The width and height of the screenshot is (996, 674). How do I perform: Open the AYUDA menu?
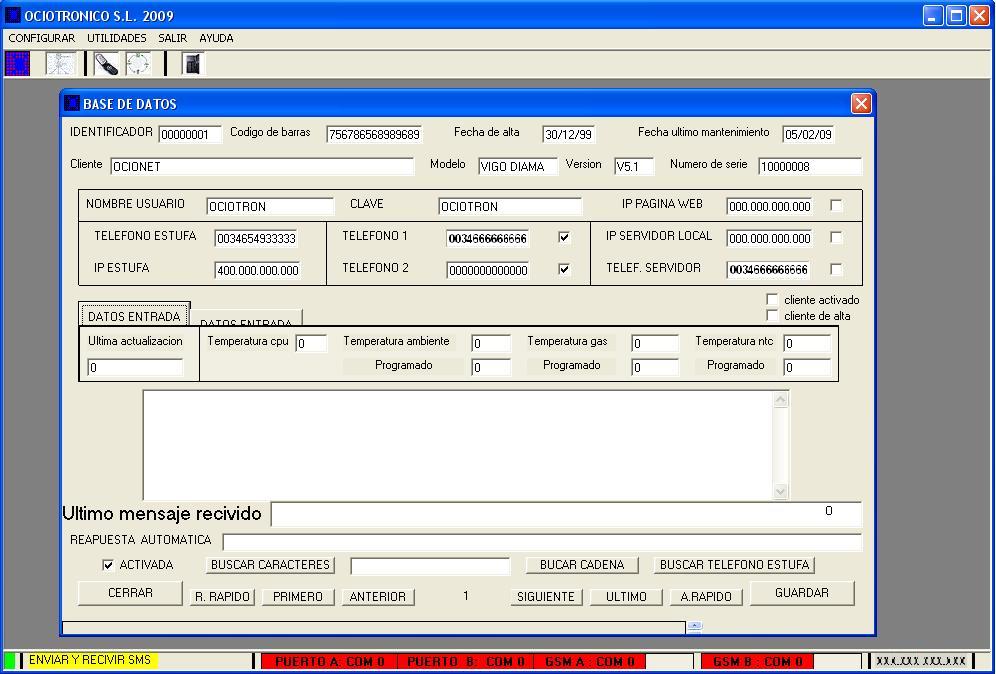216,38
